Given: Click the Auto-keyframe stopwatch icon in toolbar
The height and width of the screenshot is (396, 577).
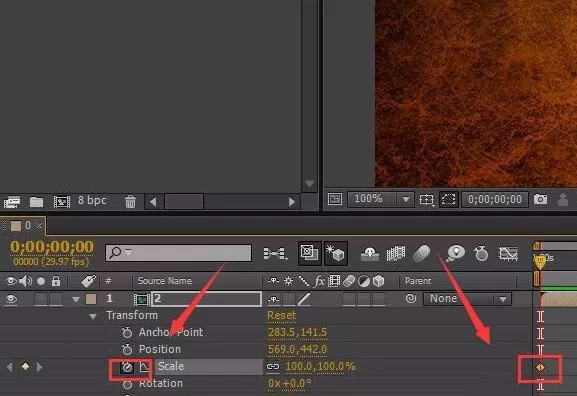Looking at the screenshot, I should tap(481, 253).
